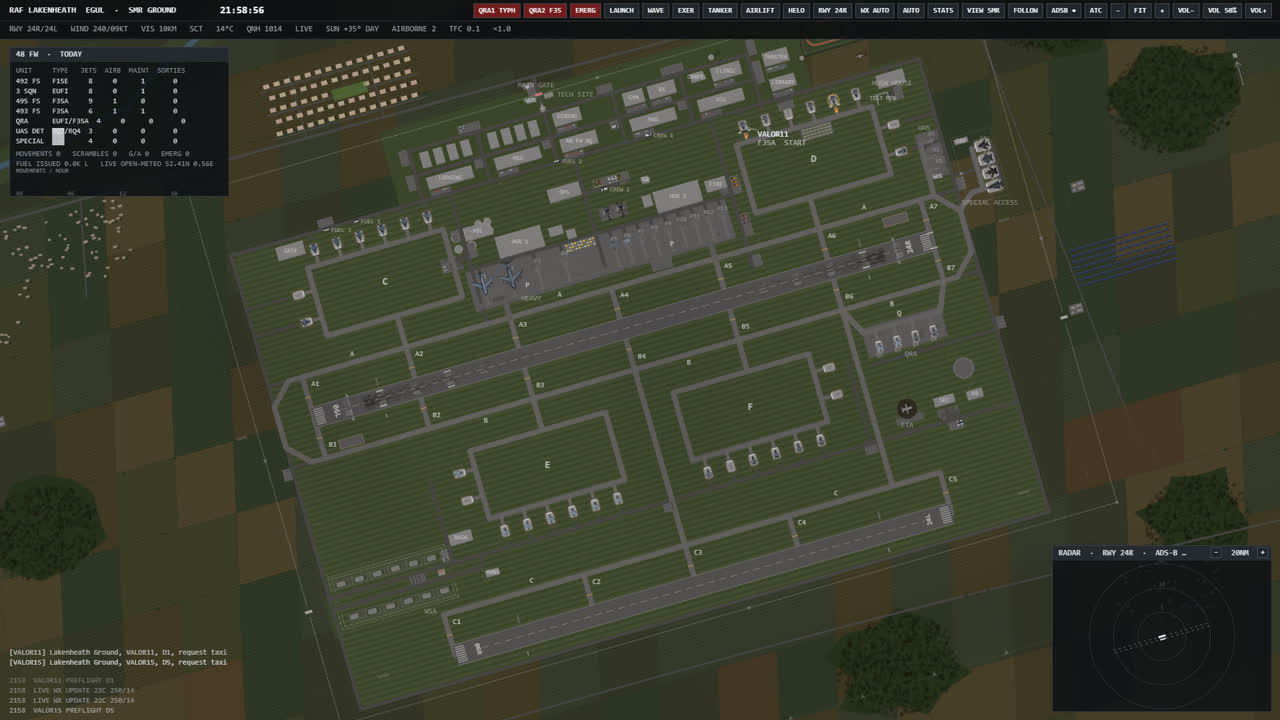The width and height of the screenshot is (1280, 720).
Task: Switch the VIEW SMR display mode
Action: [x=982, y=10]
